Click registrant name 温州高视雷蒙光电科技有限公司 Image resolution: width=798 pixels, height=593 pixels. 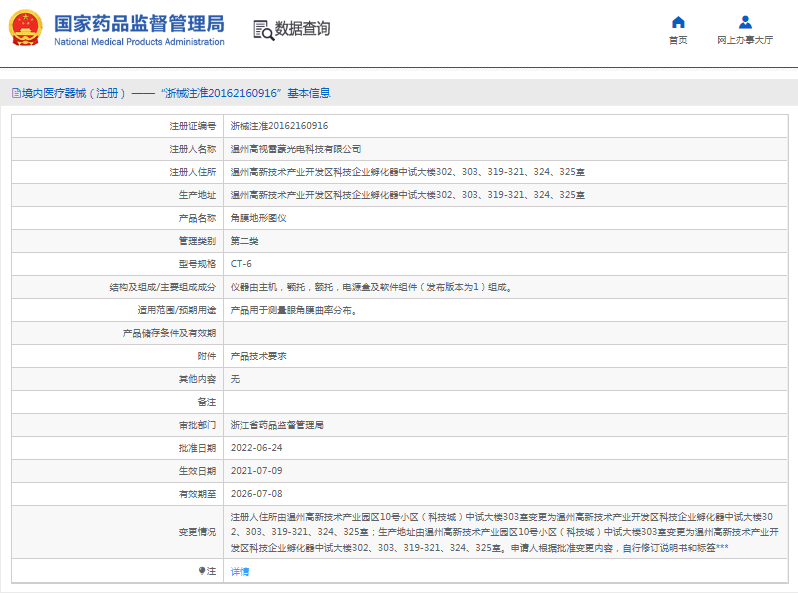[x=296, y=149]
